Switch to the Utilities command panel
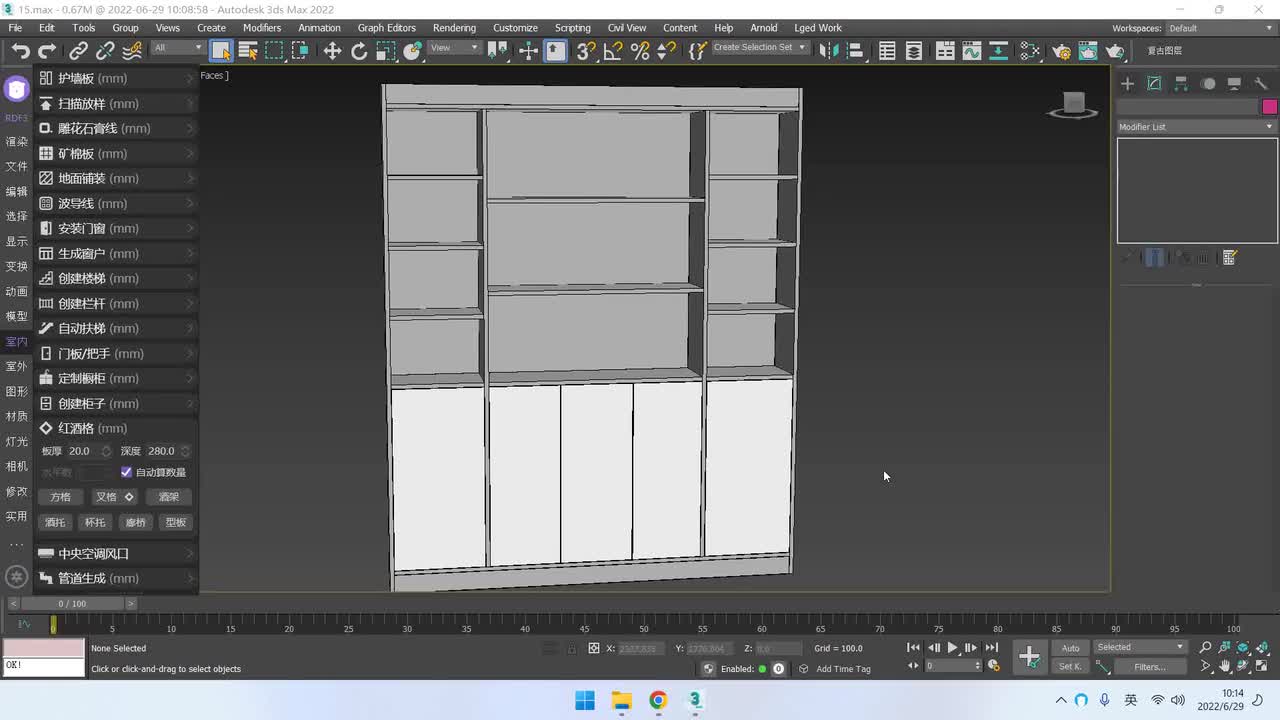Screen dimensions: 1280x720 pos(1261,84)
